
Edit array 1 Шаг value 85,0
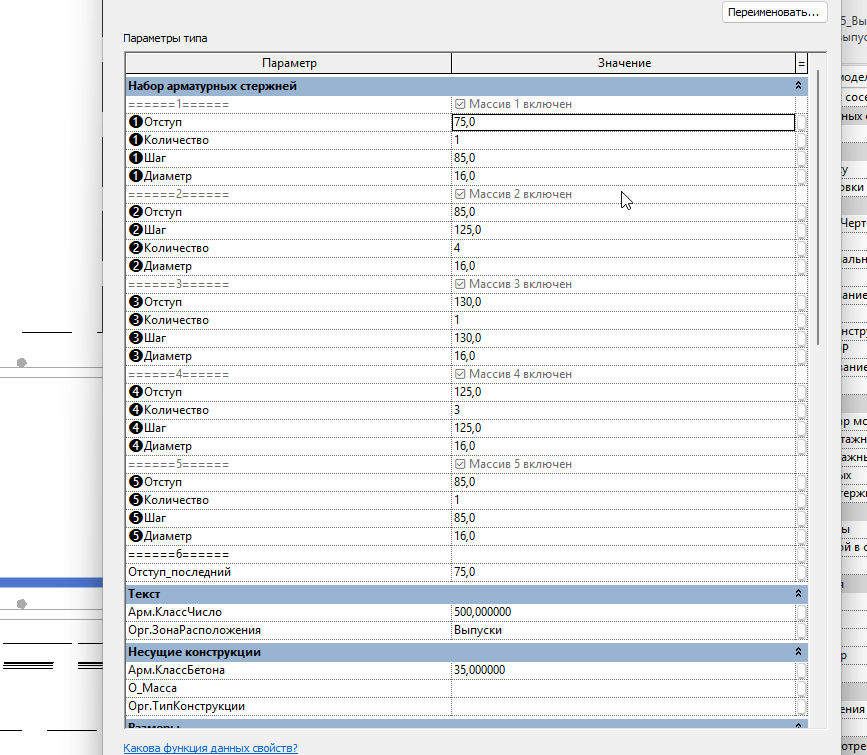(623, 158)
